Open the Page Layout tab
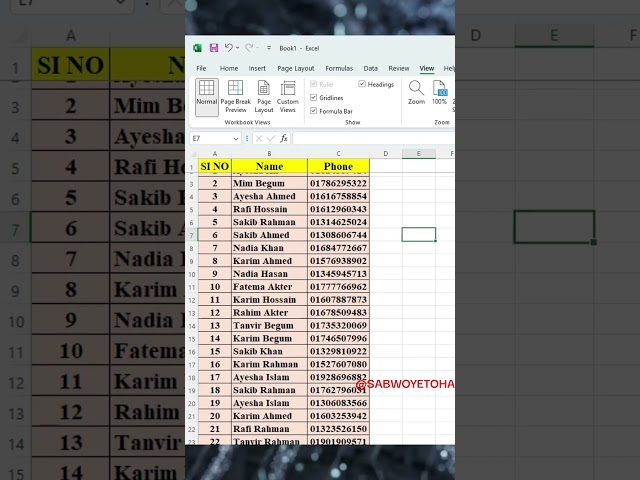 [296, 68]
